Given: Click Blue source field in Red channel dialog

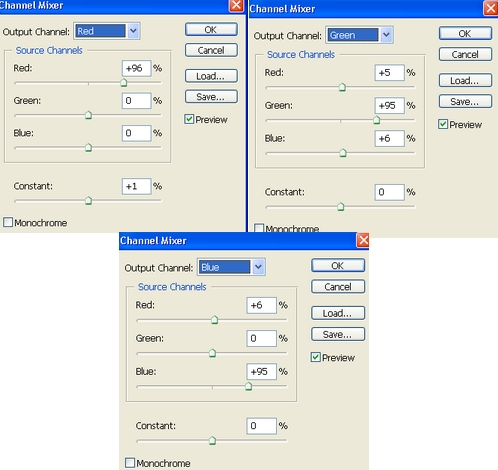Looking at the screenshot, I should click(137, 133).
